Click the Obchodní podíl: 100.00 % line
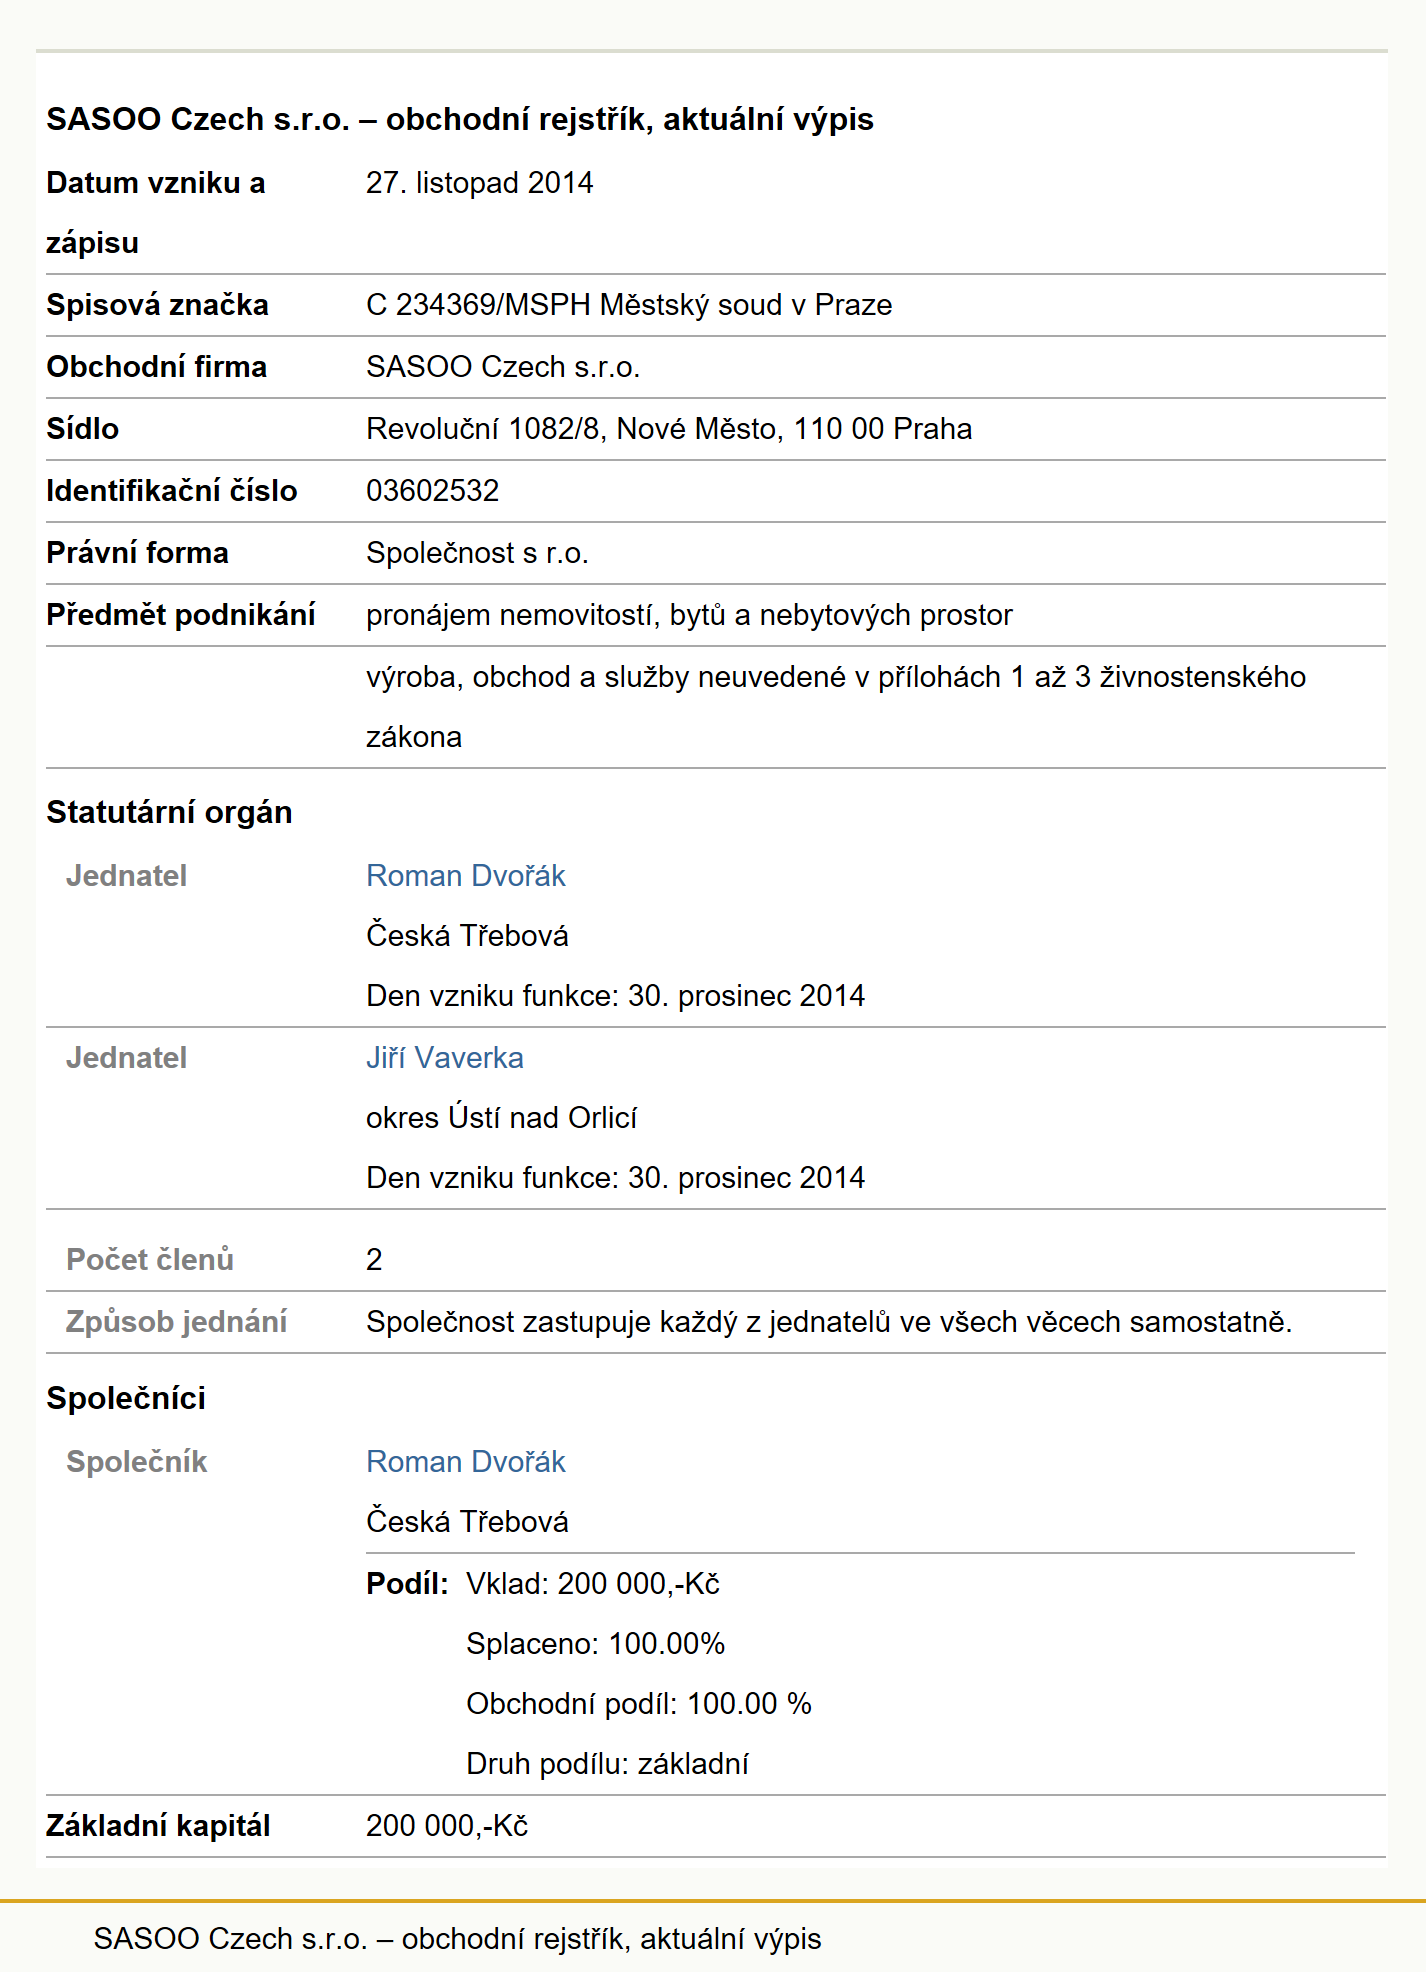The width and height of the screenshot is (1426, 1972). 639,1704
